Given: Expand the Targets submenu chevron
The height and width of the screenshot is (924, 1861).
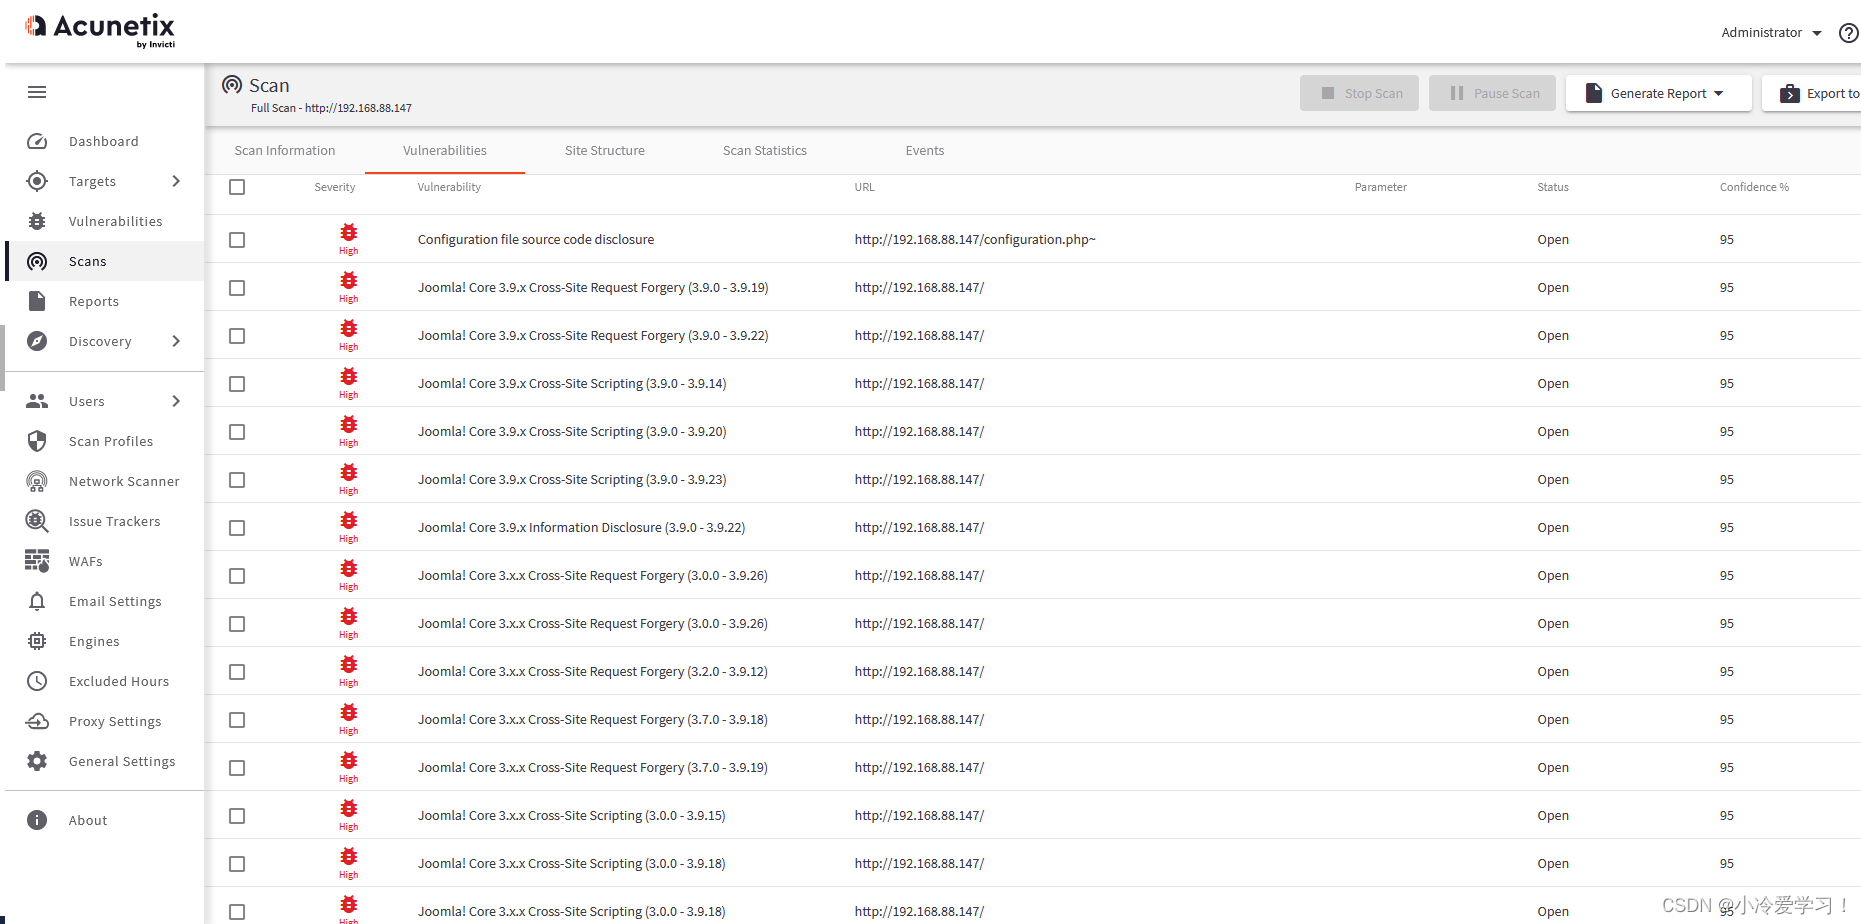Looking at the screenshot, I should click(176, 181).
